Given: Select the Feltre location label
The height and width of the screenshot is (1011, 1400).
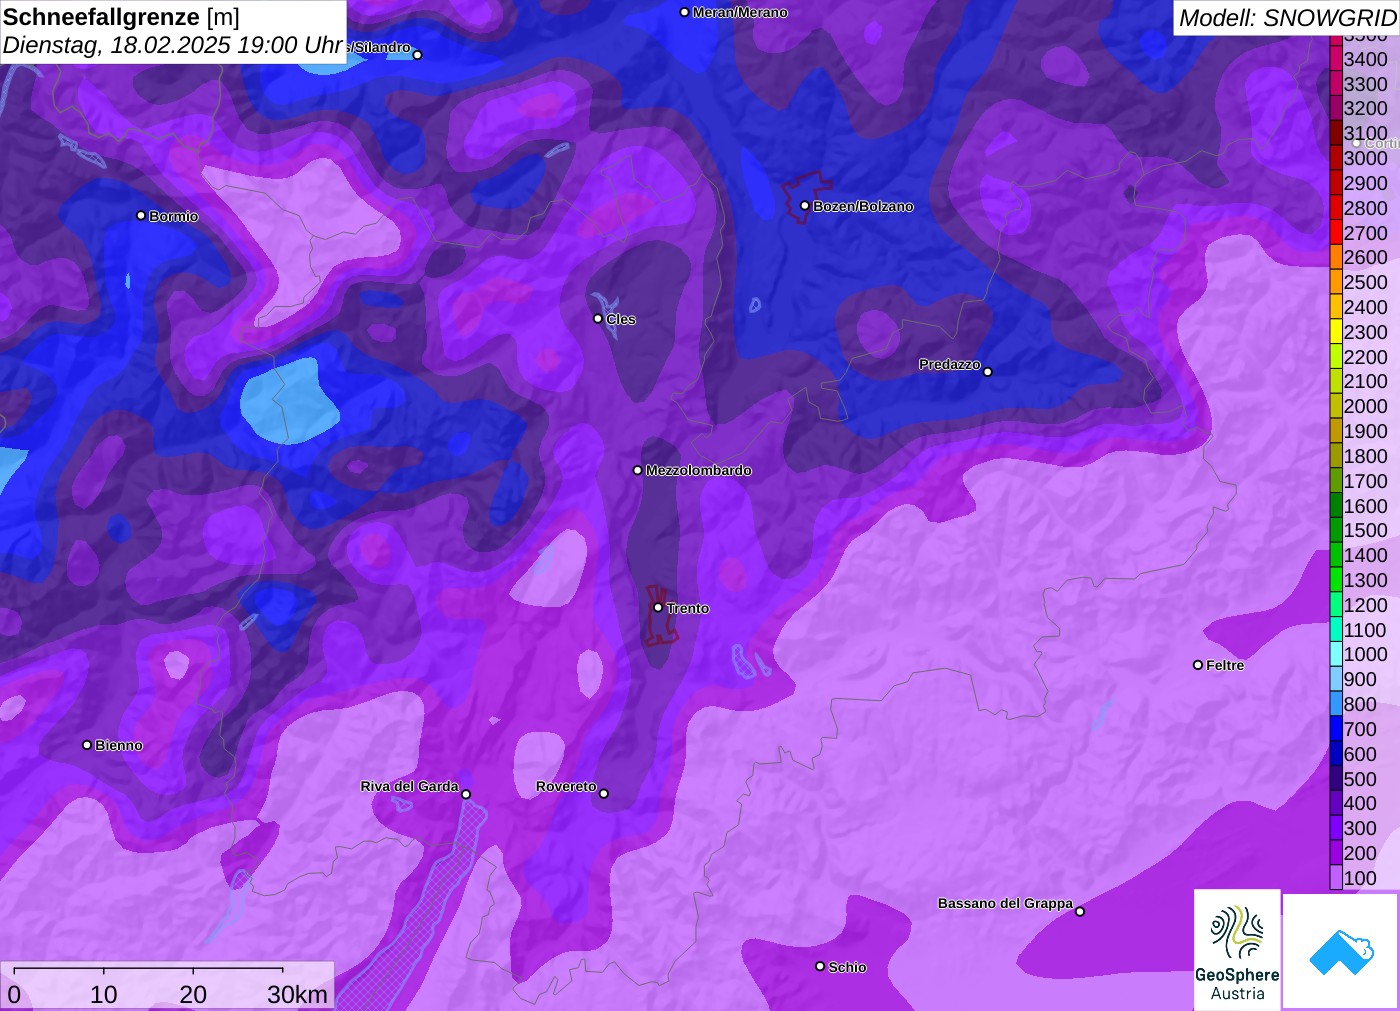Looking at the screenshot, I should [1225, 665].
